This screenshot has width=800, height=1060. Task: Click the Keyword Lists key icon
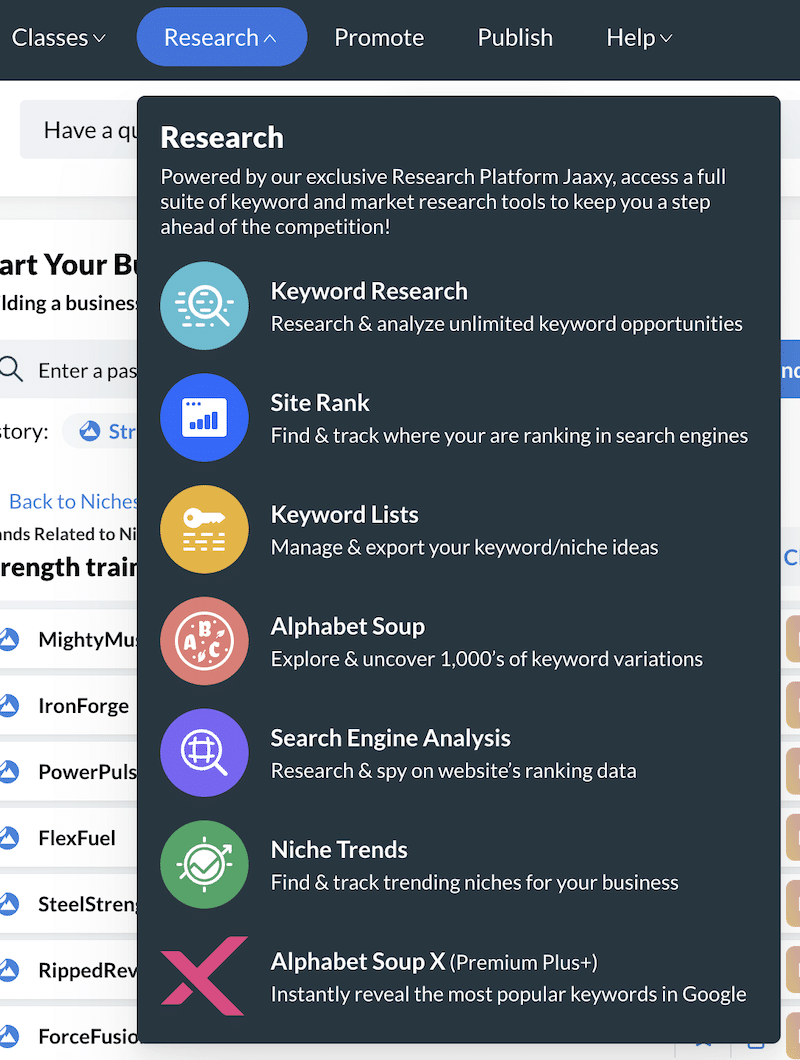(x=204, y=529)
